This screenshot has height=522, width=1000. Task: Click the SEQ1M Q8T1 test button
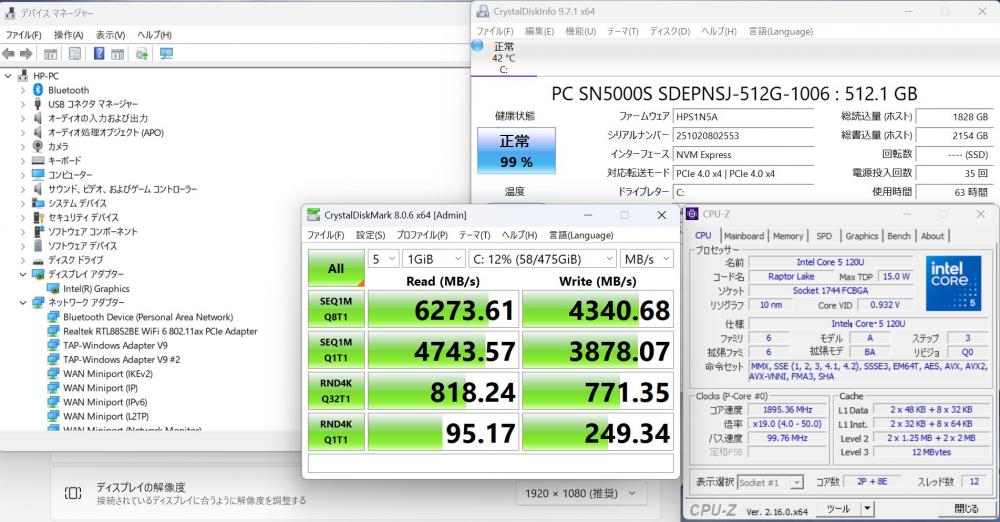coord(336,309)
